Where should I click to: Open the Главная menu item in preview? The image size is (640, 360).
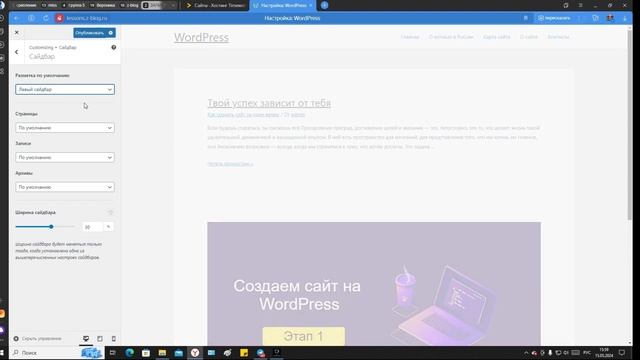(x=410, y=37)
